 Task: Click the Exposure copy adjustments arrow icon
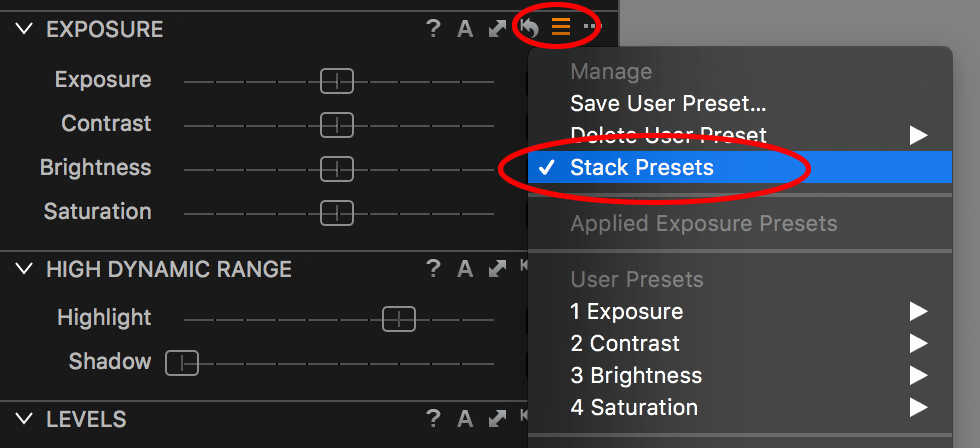[x=498, y=29]
